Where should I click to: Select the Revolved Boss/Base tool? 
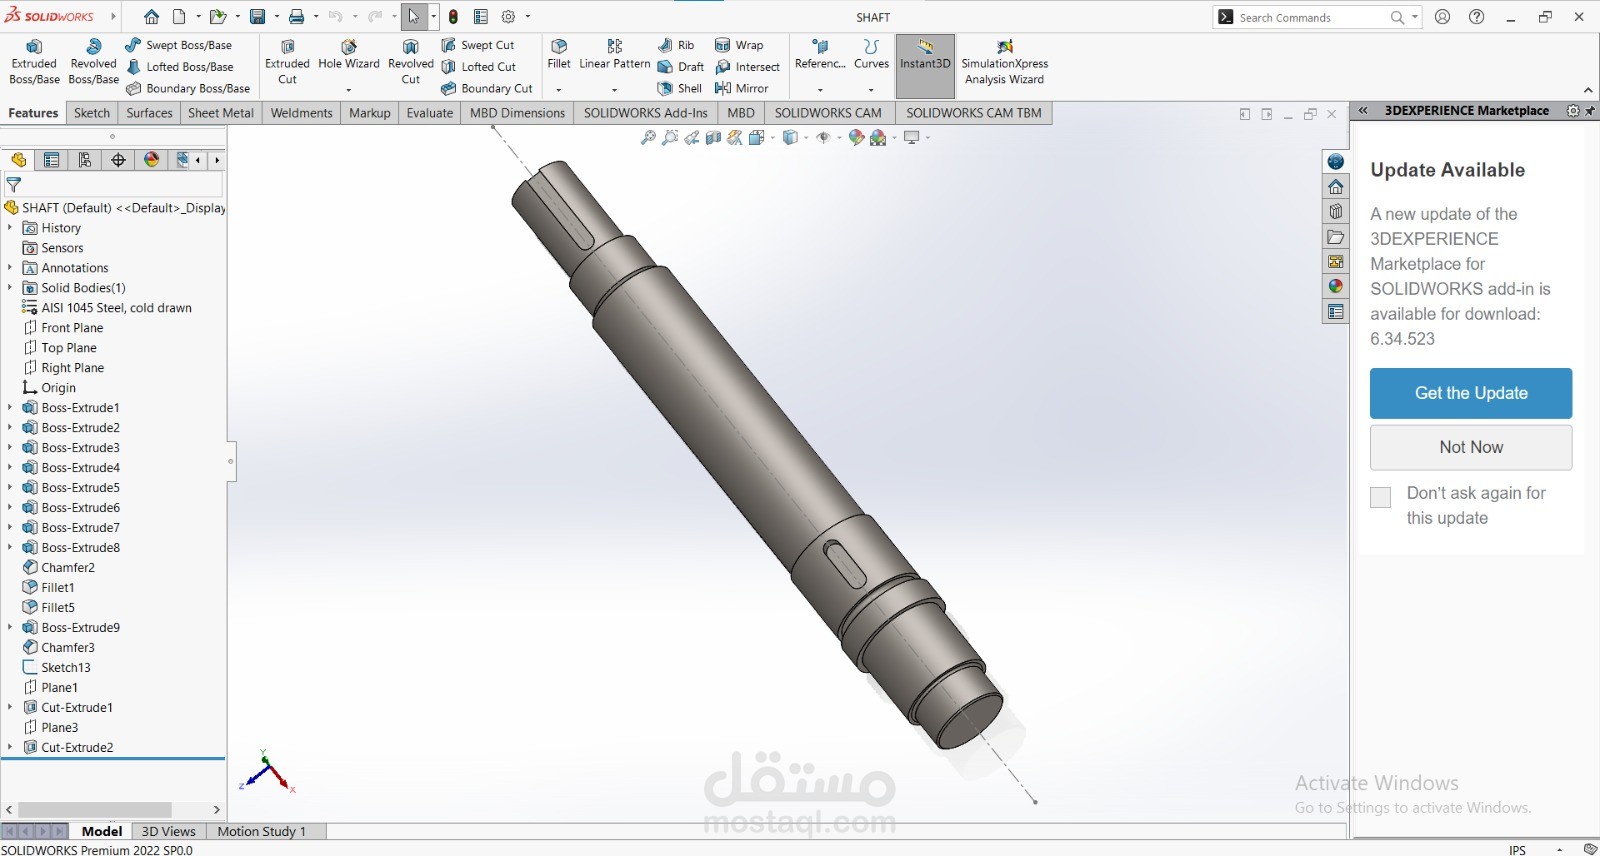(93, 62)
